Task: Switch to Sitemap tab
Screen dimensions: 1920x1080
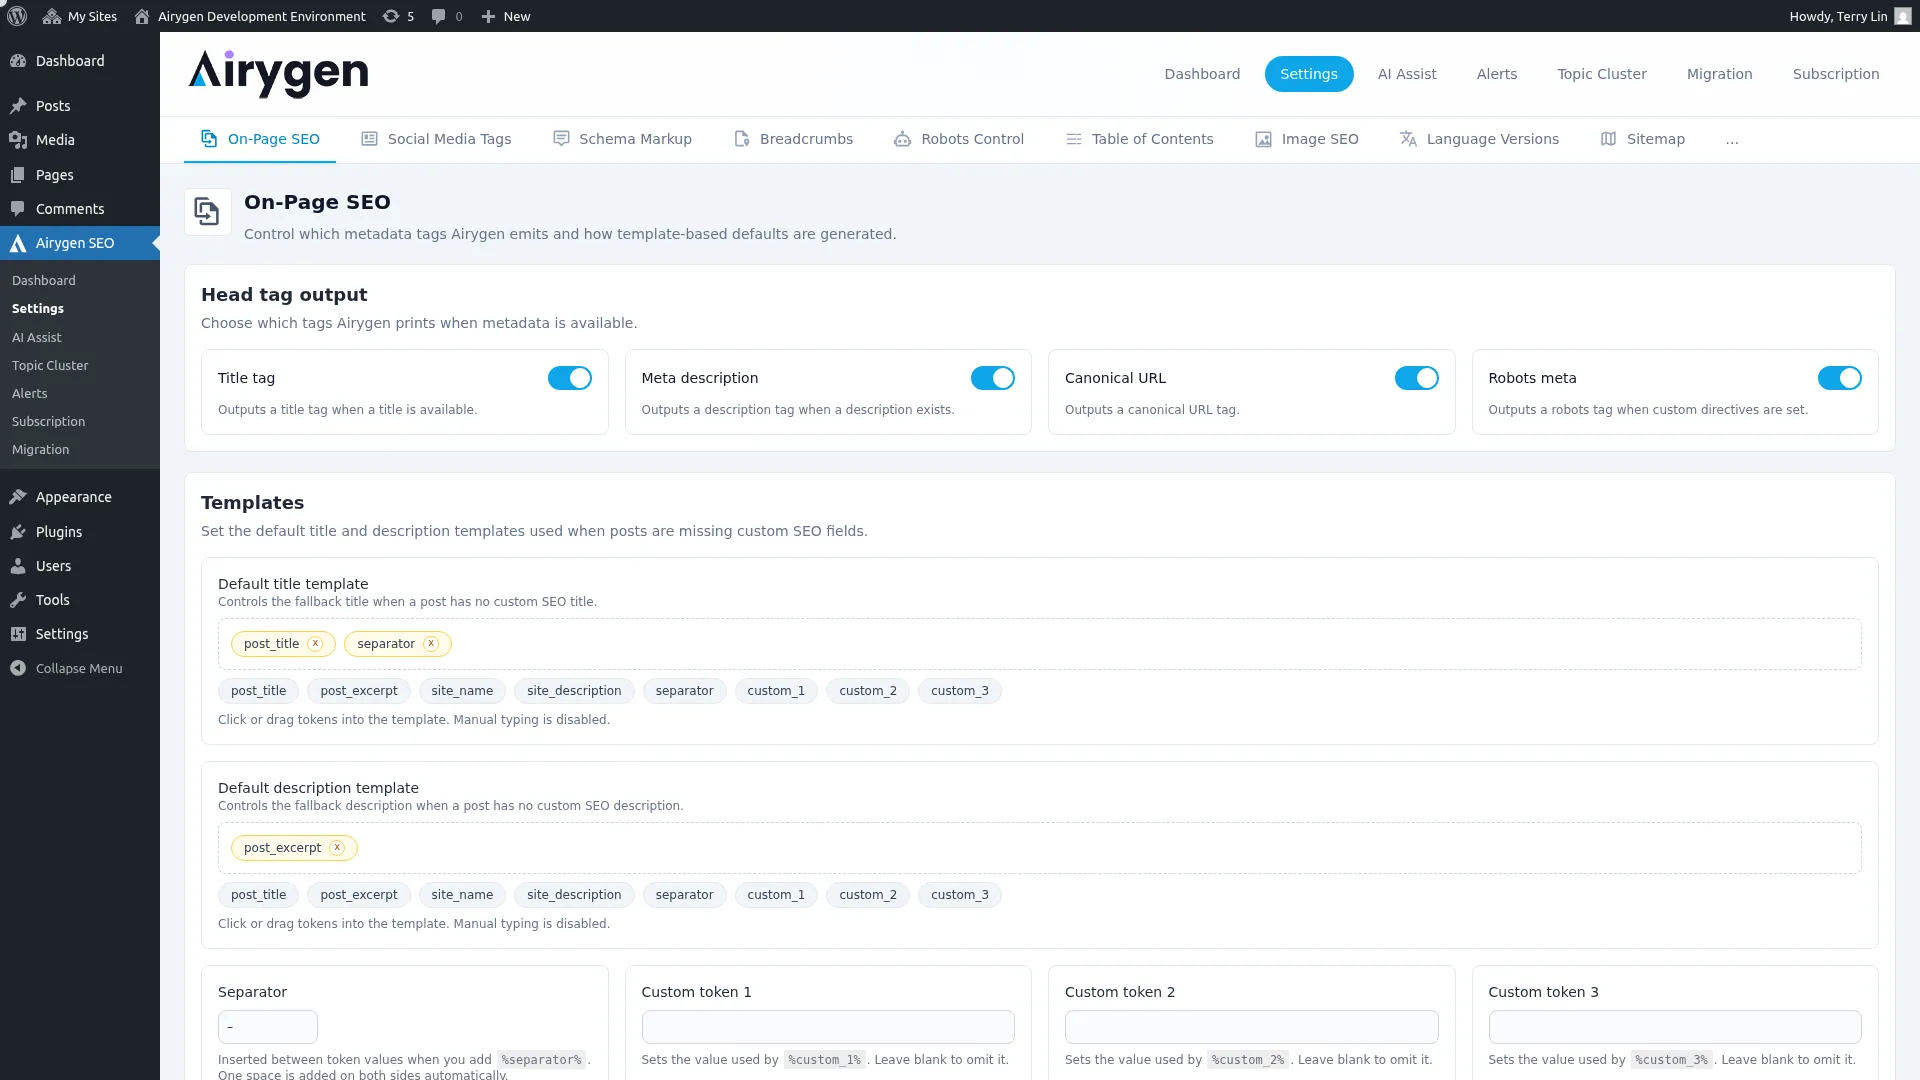Action: click(x=1643, y=139)
